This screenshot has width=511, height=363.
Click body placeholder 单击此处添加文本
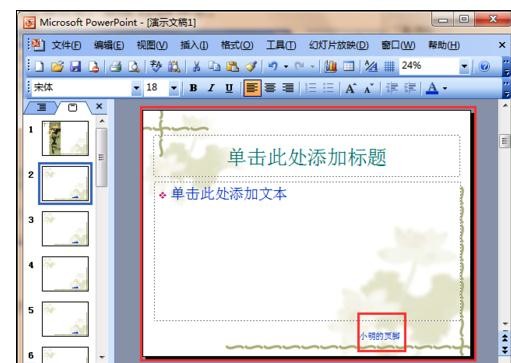(x=307, y=251)
